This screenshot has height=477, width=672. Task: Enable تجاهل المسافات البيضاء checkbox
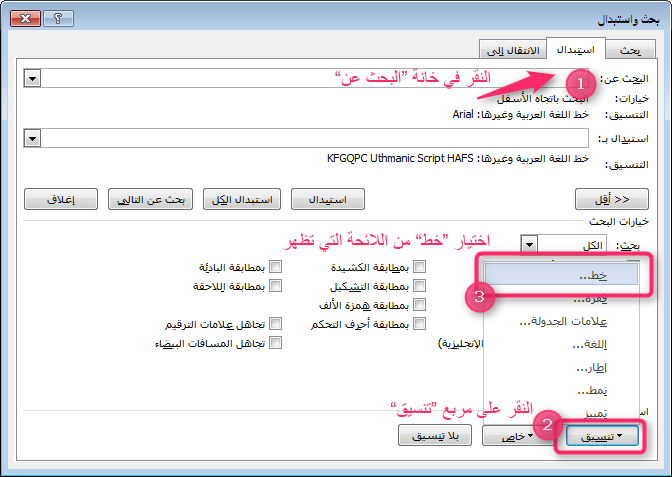(x=276, y=342)
